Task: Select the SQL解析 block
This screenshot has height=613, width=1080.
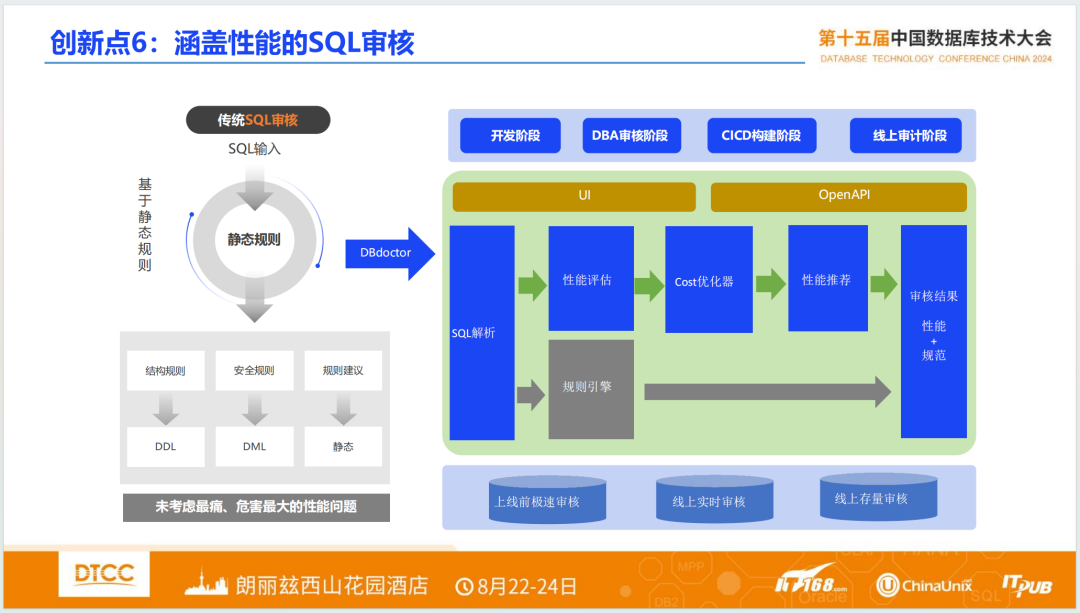Action: tap(482, 333)
